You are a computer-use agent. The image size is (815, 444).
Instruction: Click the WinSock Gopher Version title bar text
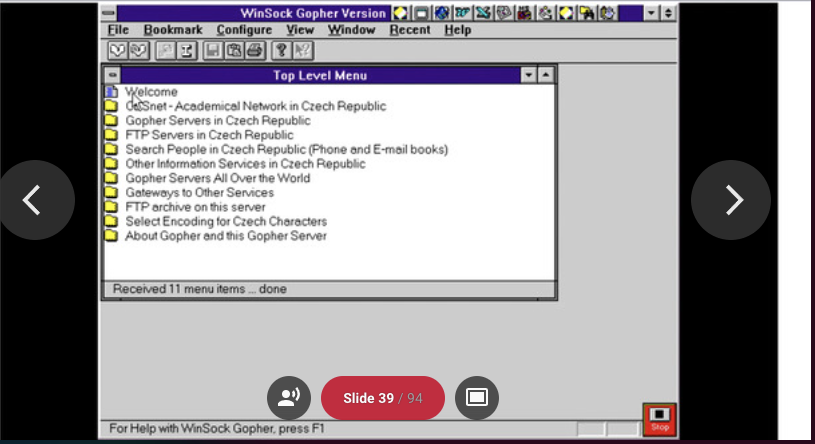click(313, 13)
